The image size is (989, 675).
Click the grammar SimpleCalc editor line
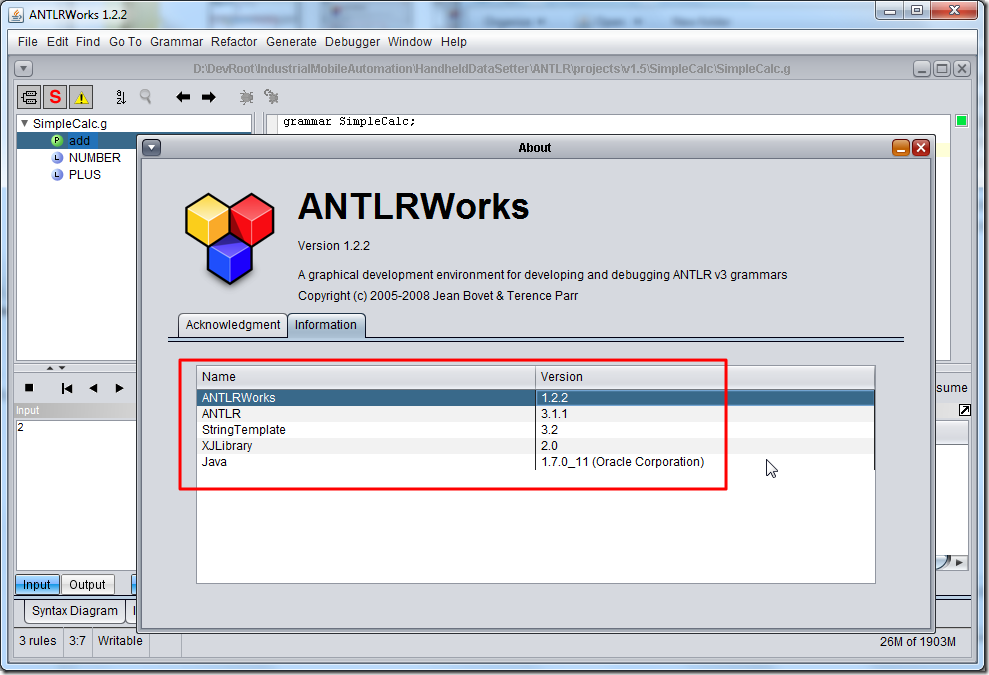(349, 121)
